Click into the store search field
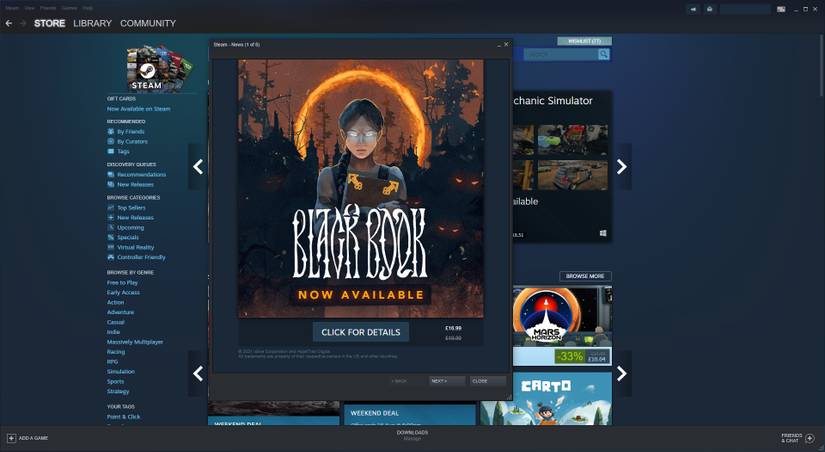825x452 pixels. point(561,54)
